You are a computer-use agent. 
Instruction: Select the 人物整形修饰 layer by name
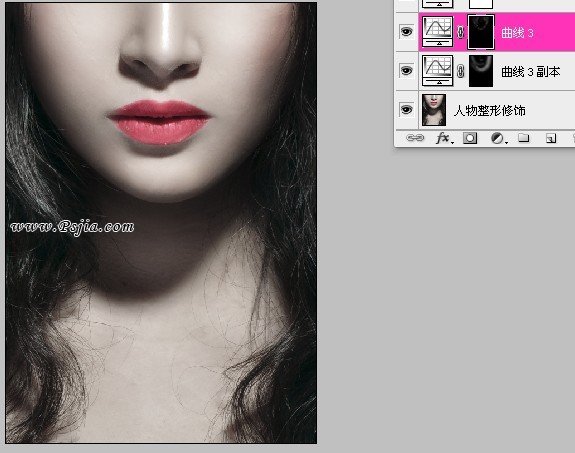pos(490,110)
